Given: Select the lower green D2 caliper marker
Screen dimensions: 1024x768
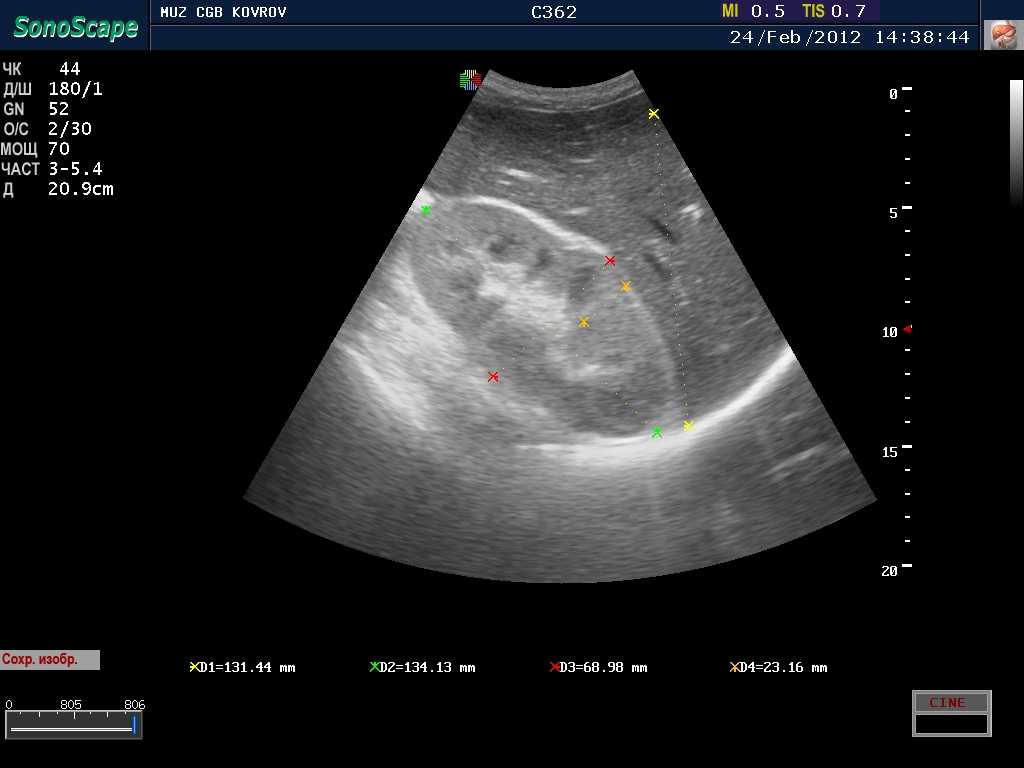Looking at the screenshot, I should (x=657, y=433).
